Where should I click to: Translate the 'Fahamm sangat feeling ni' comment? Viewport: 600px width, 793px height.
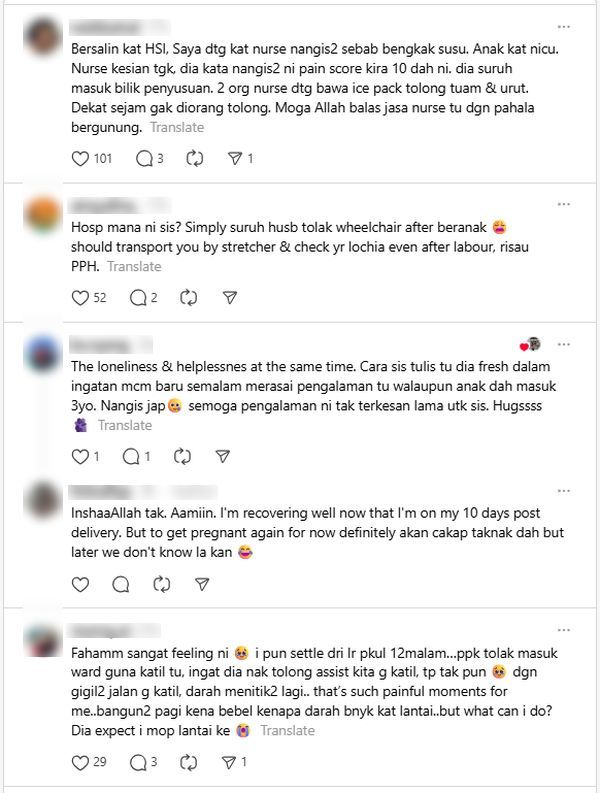click(288, 731)
